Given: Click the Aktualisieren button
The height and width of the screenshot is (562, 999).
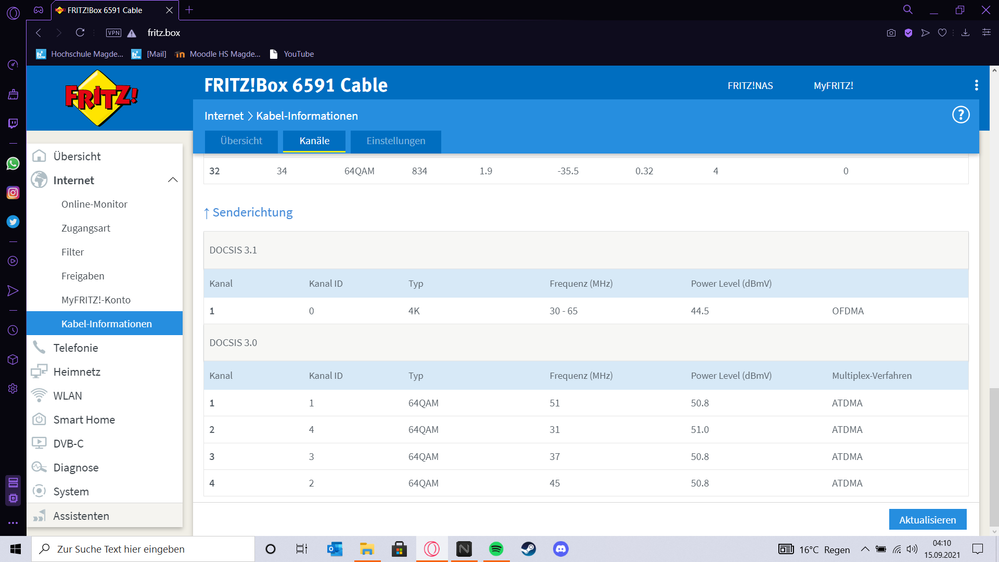Looking at the screenshot, I should [x=927, y=519].
